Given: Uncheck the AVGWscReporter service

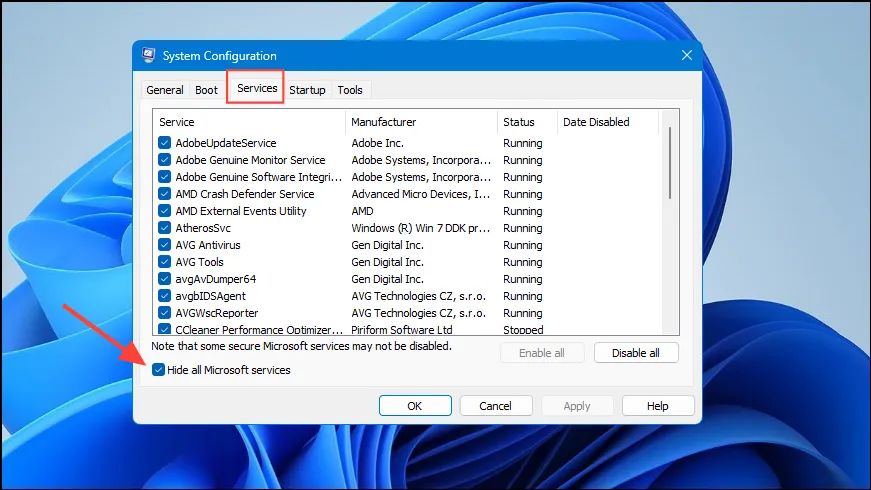Looking at the screenshot, I should click(164, 313).
